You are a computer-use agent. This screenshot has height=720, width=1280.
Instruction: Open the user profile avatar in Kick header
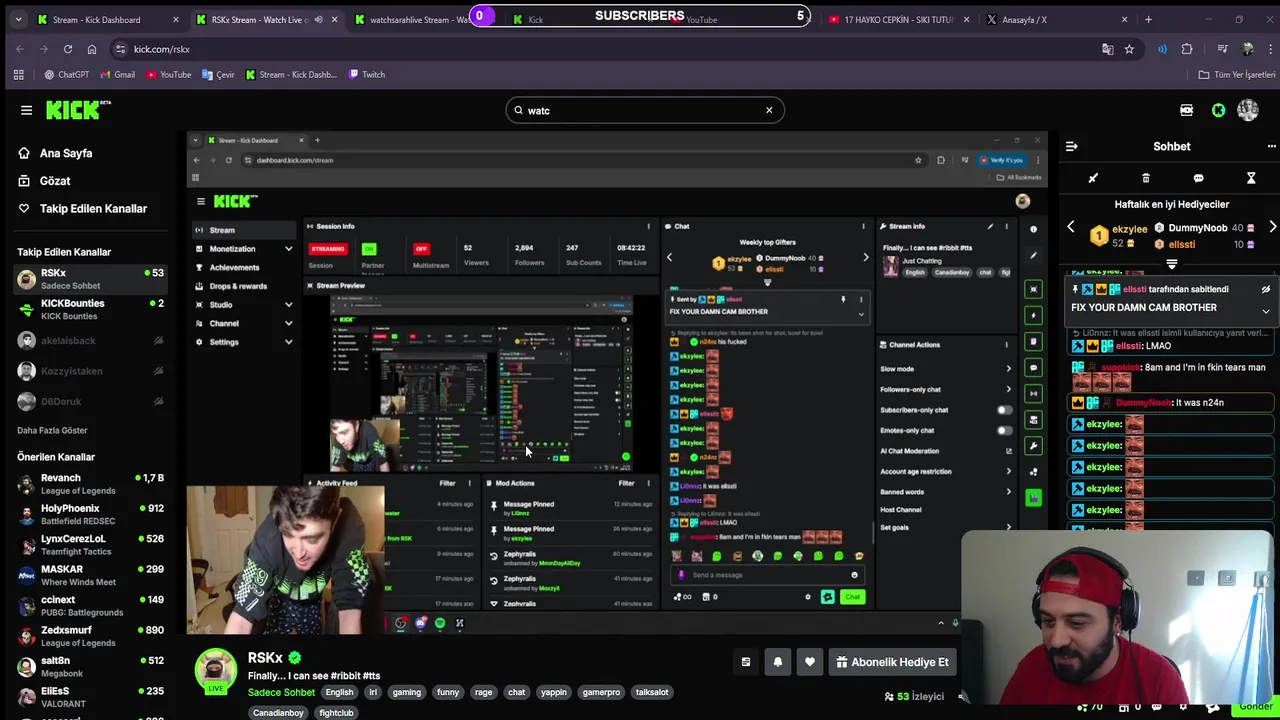coord(1248,110)
